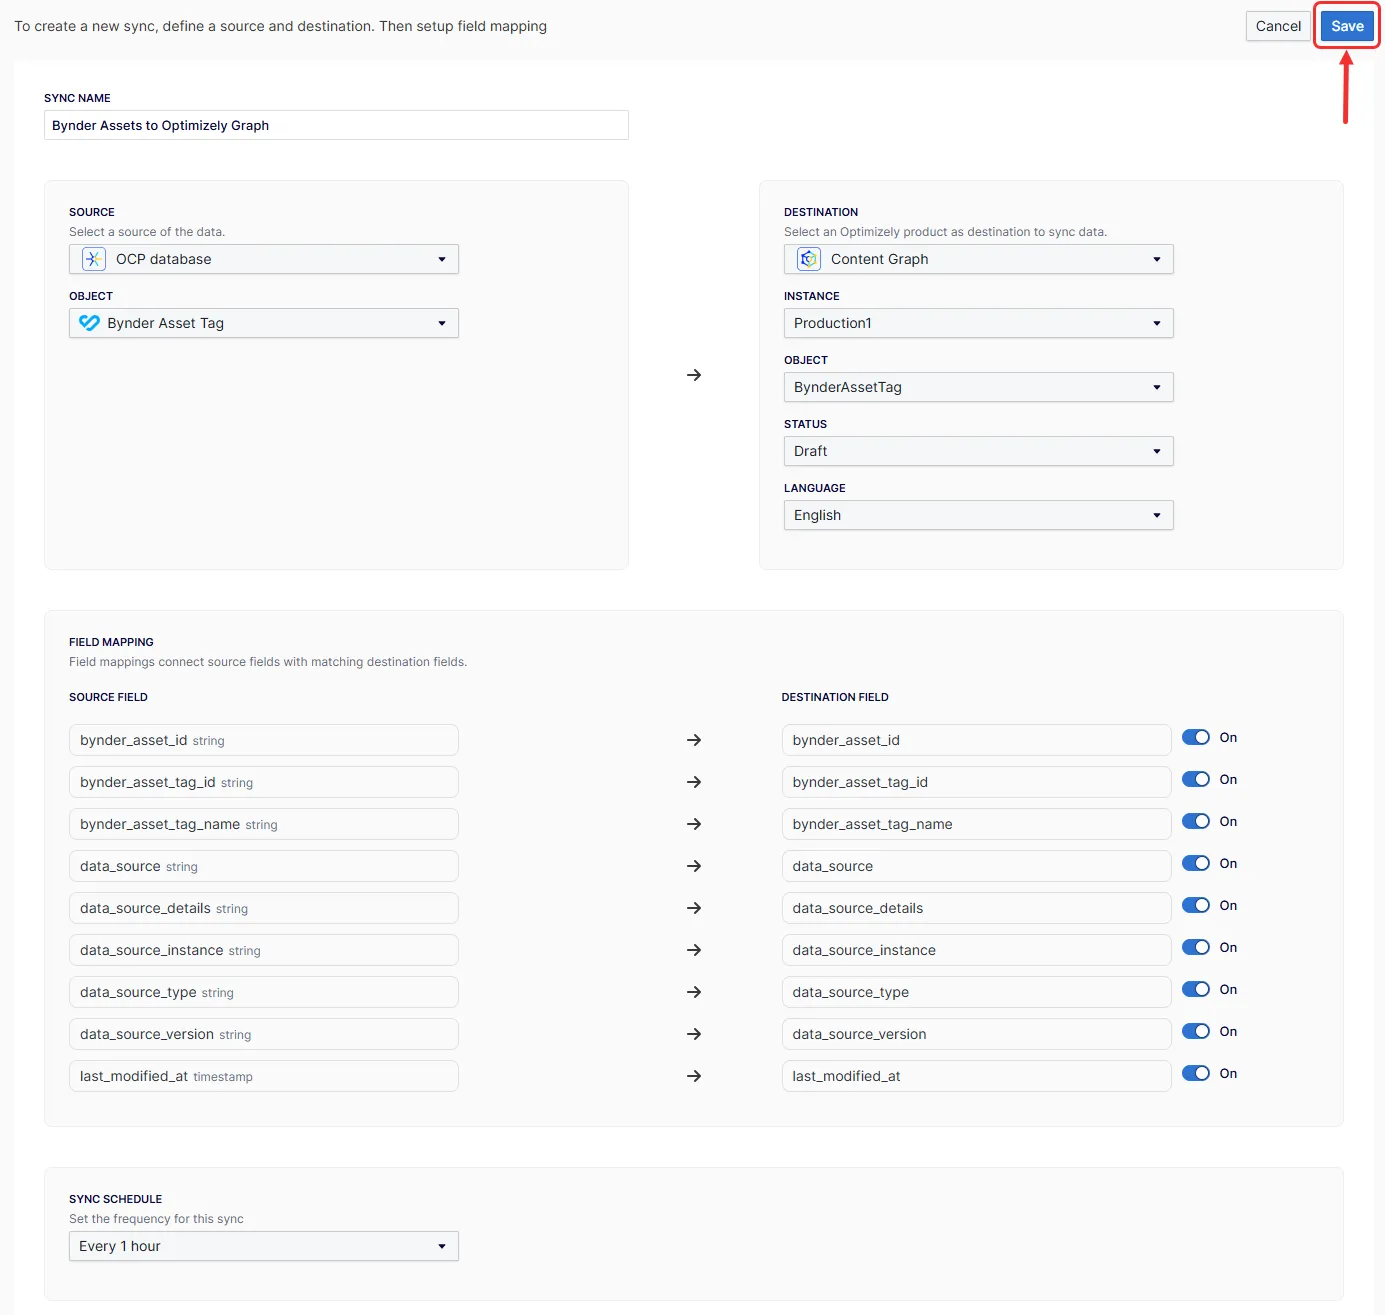This screenshot has width=1385, height=1315.
Task: Turn off data_source_details mapping
Action: point(1196,906)
